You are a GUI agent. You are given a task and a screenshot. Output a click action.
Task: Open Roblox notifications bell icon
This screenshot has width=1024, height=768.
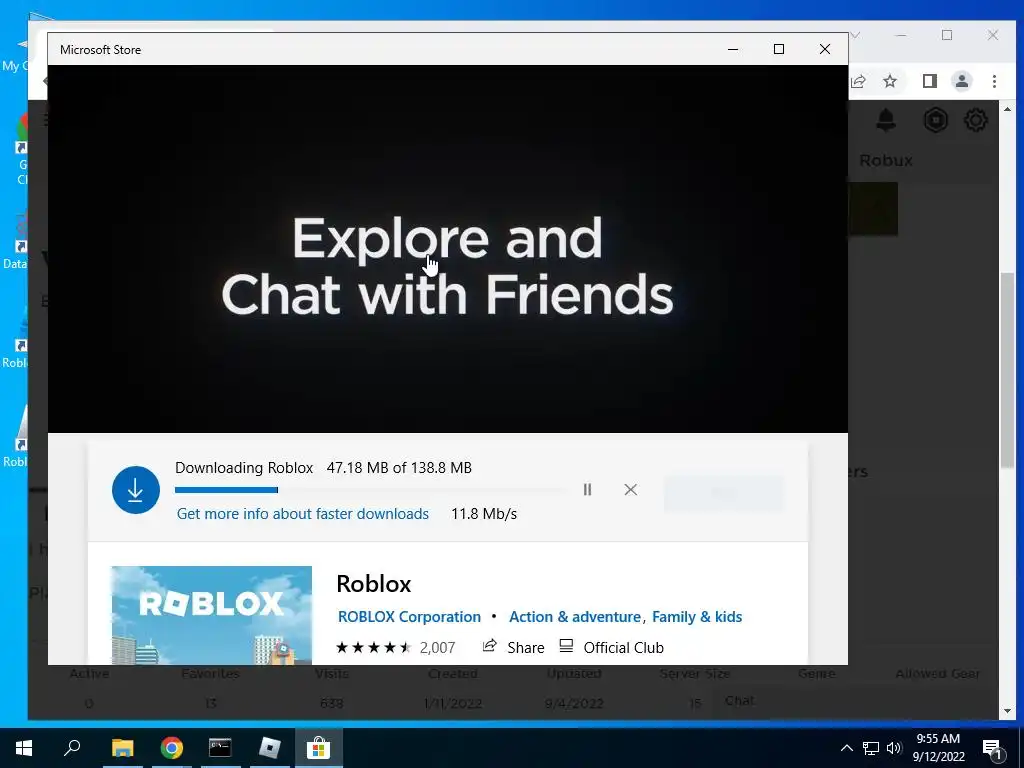(x=886, y=120)
